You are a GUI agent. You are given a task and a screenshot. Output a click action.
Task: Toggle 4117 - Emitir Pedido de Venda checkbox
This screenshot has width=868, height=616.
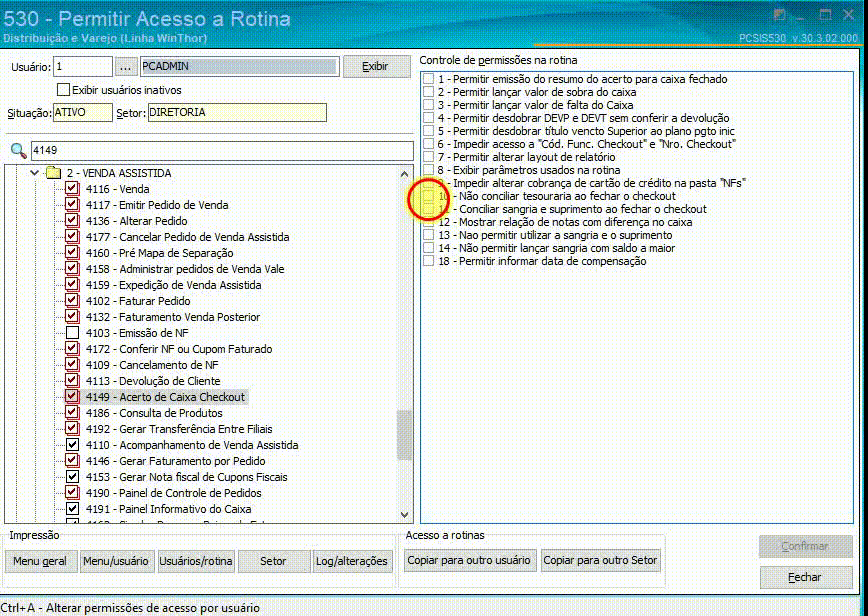[x=72, y=205]
